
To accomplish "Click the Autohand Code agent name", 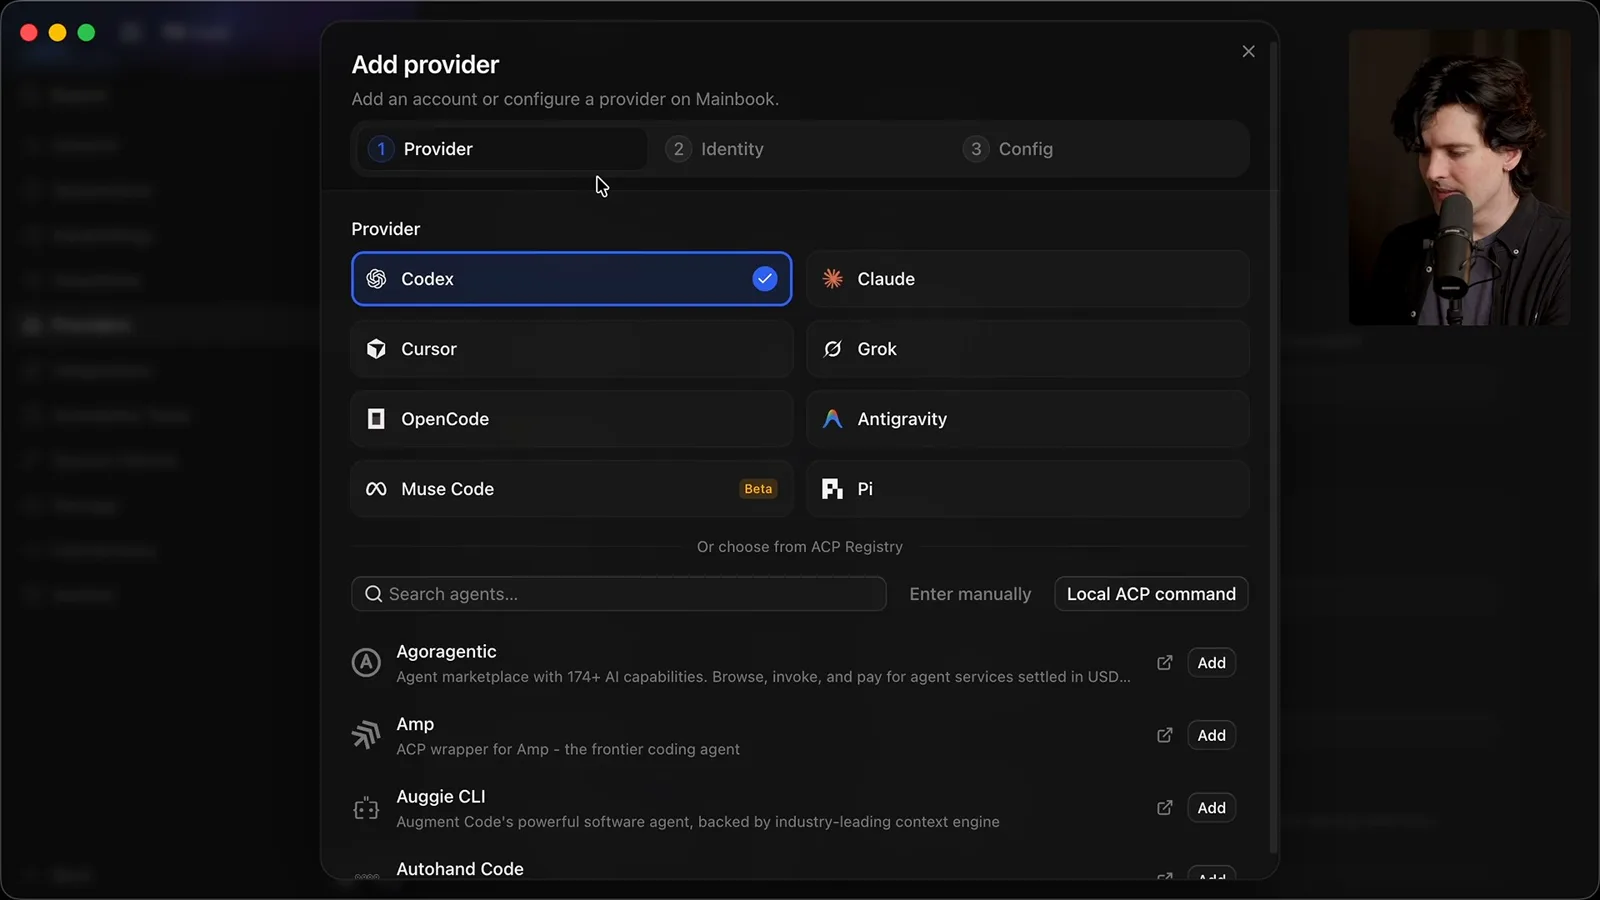I will (460, 869).
